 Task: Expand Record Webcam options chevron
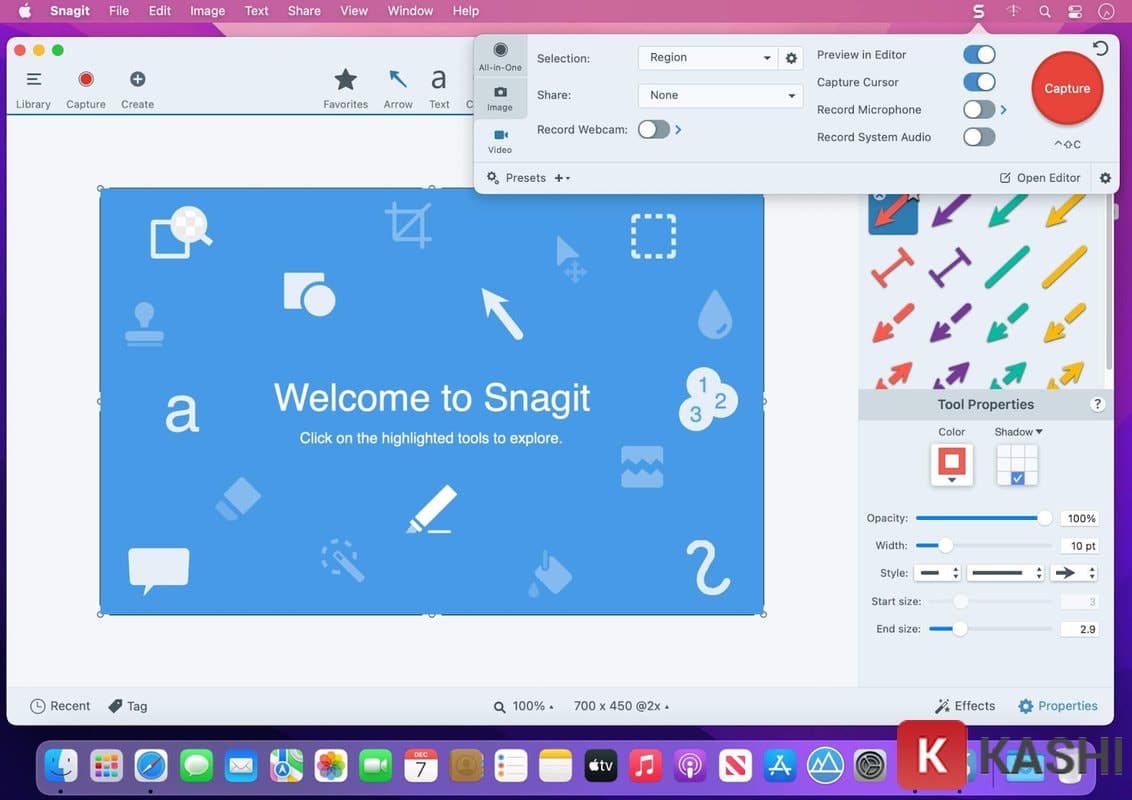pyautogui.click(x=678, y=129)
